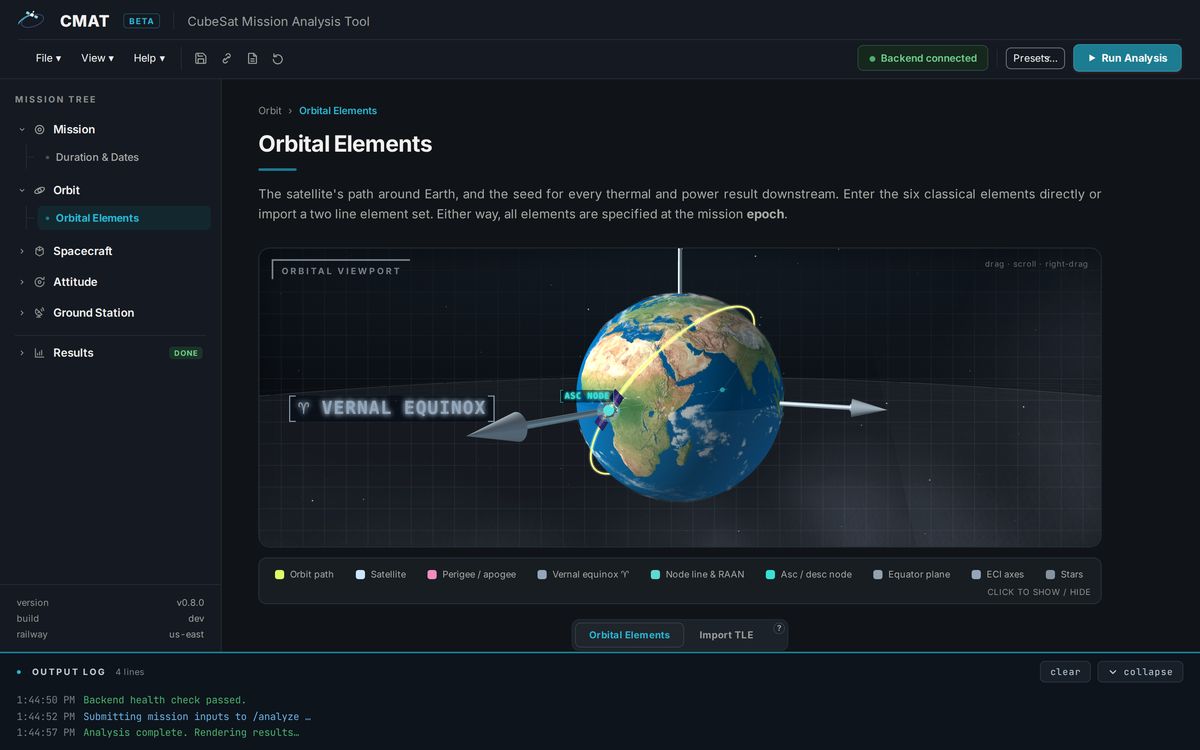
Task: Toggle ECI axes visibility in the legend
Action: coord(998,574)
